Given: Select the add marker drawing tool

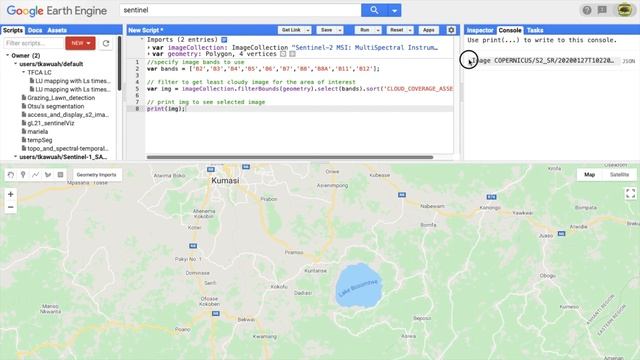Looking at the screenshot, I should coord(23,175).
